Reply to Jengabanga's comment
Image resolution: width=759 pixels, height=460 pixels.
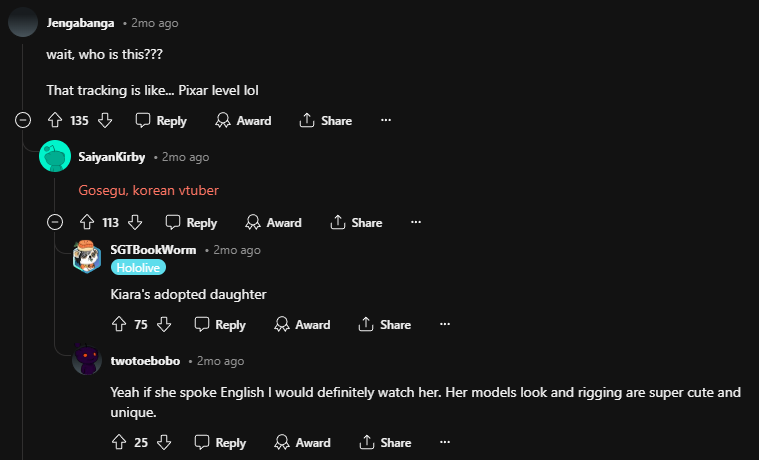click(x=161, y=121)
